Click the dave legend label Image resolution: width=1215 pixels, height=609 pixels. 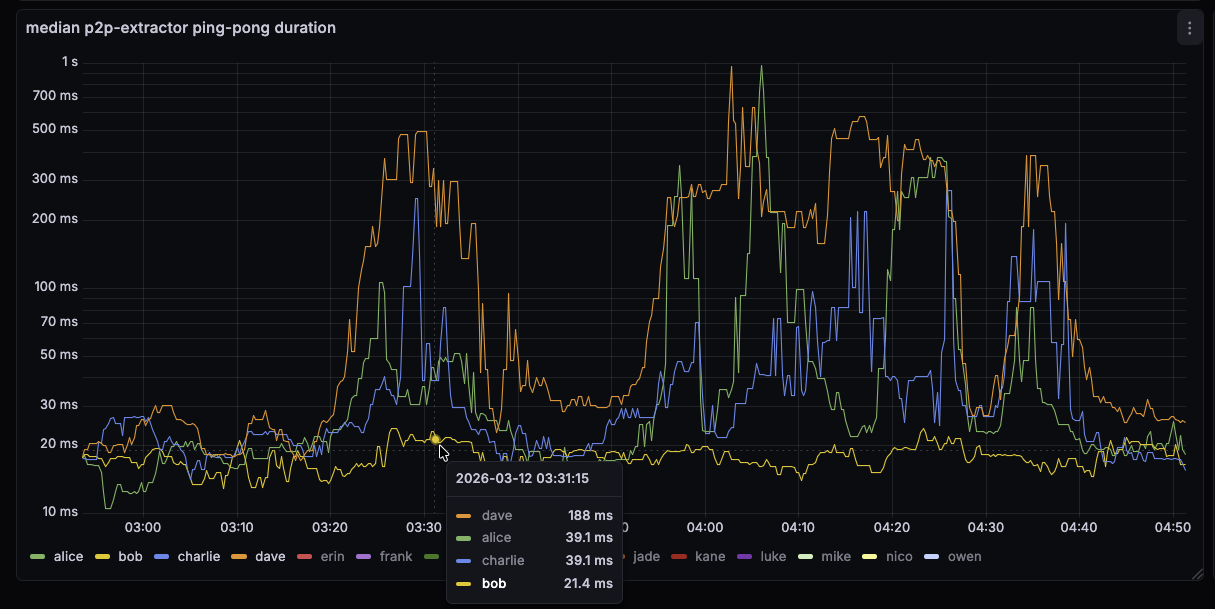pos(270,556)
